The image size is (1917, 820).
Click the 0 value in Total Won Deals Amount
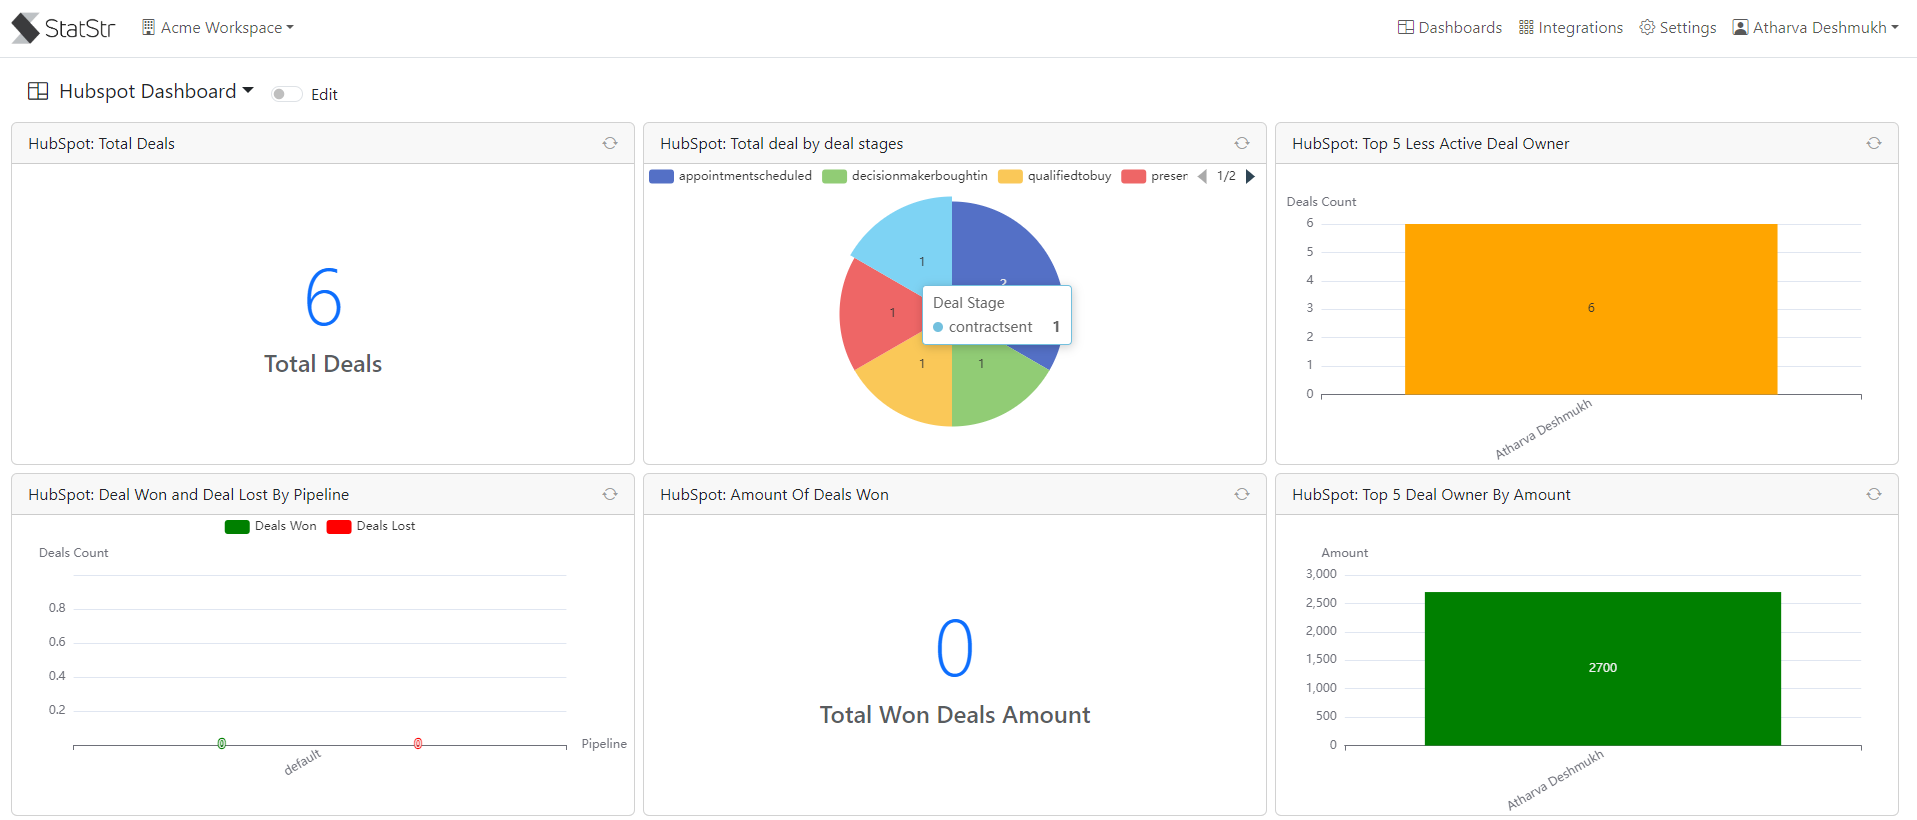pos(955,648)
